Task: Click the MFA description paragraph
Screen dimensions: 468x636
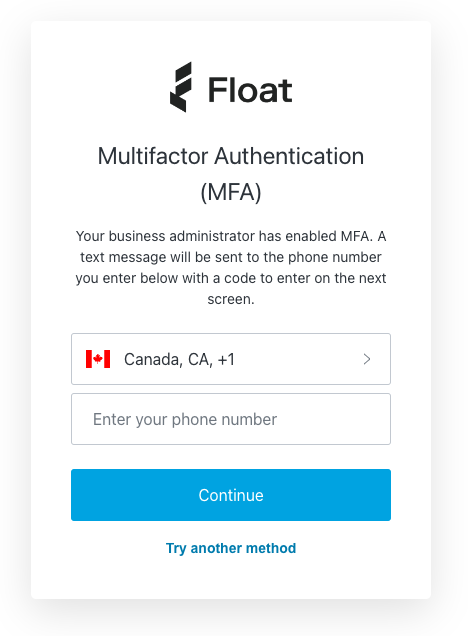Action: 231,268
